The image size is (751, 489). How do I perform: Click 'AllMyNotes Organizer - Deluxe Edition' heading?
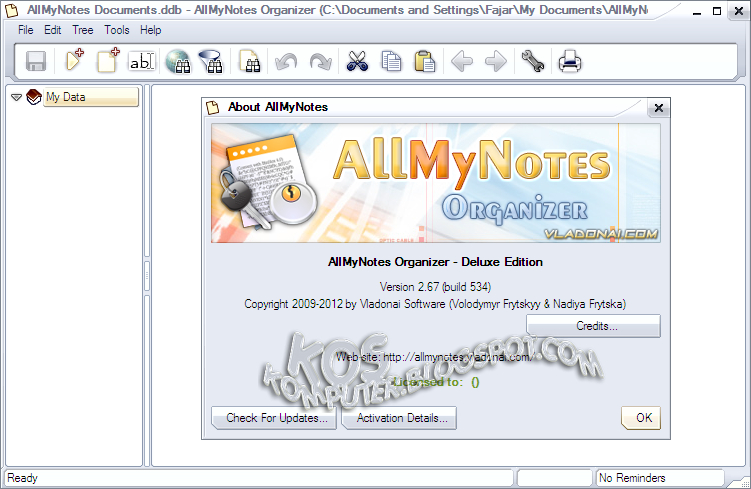[435, 262]
